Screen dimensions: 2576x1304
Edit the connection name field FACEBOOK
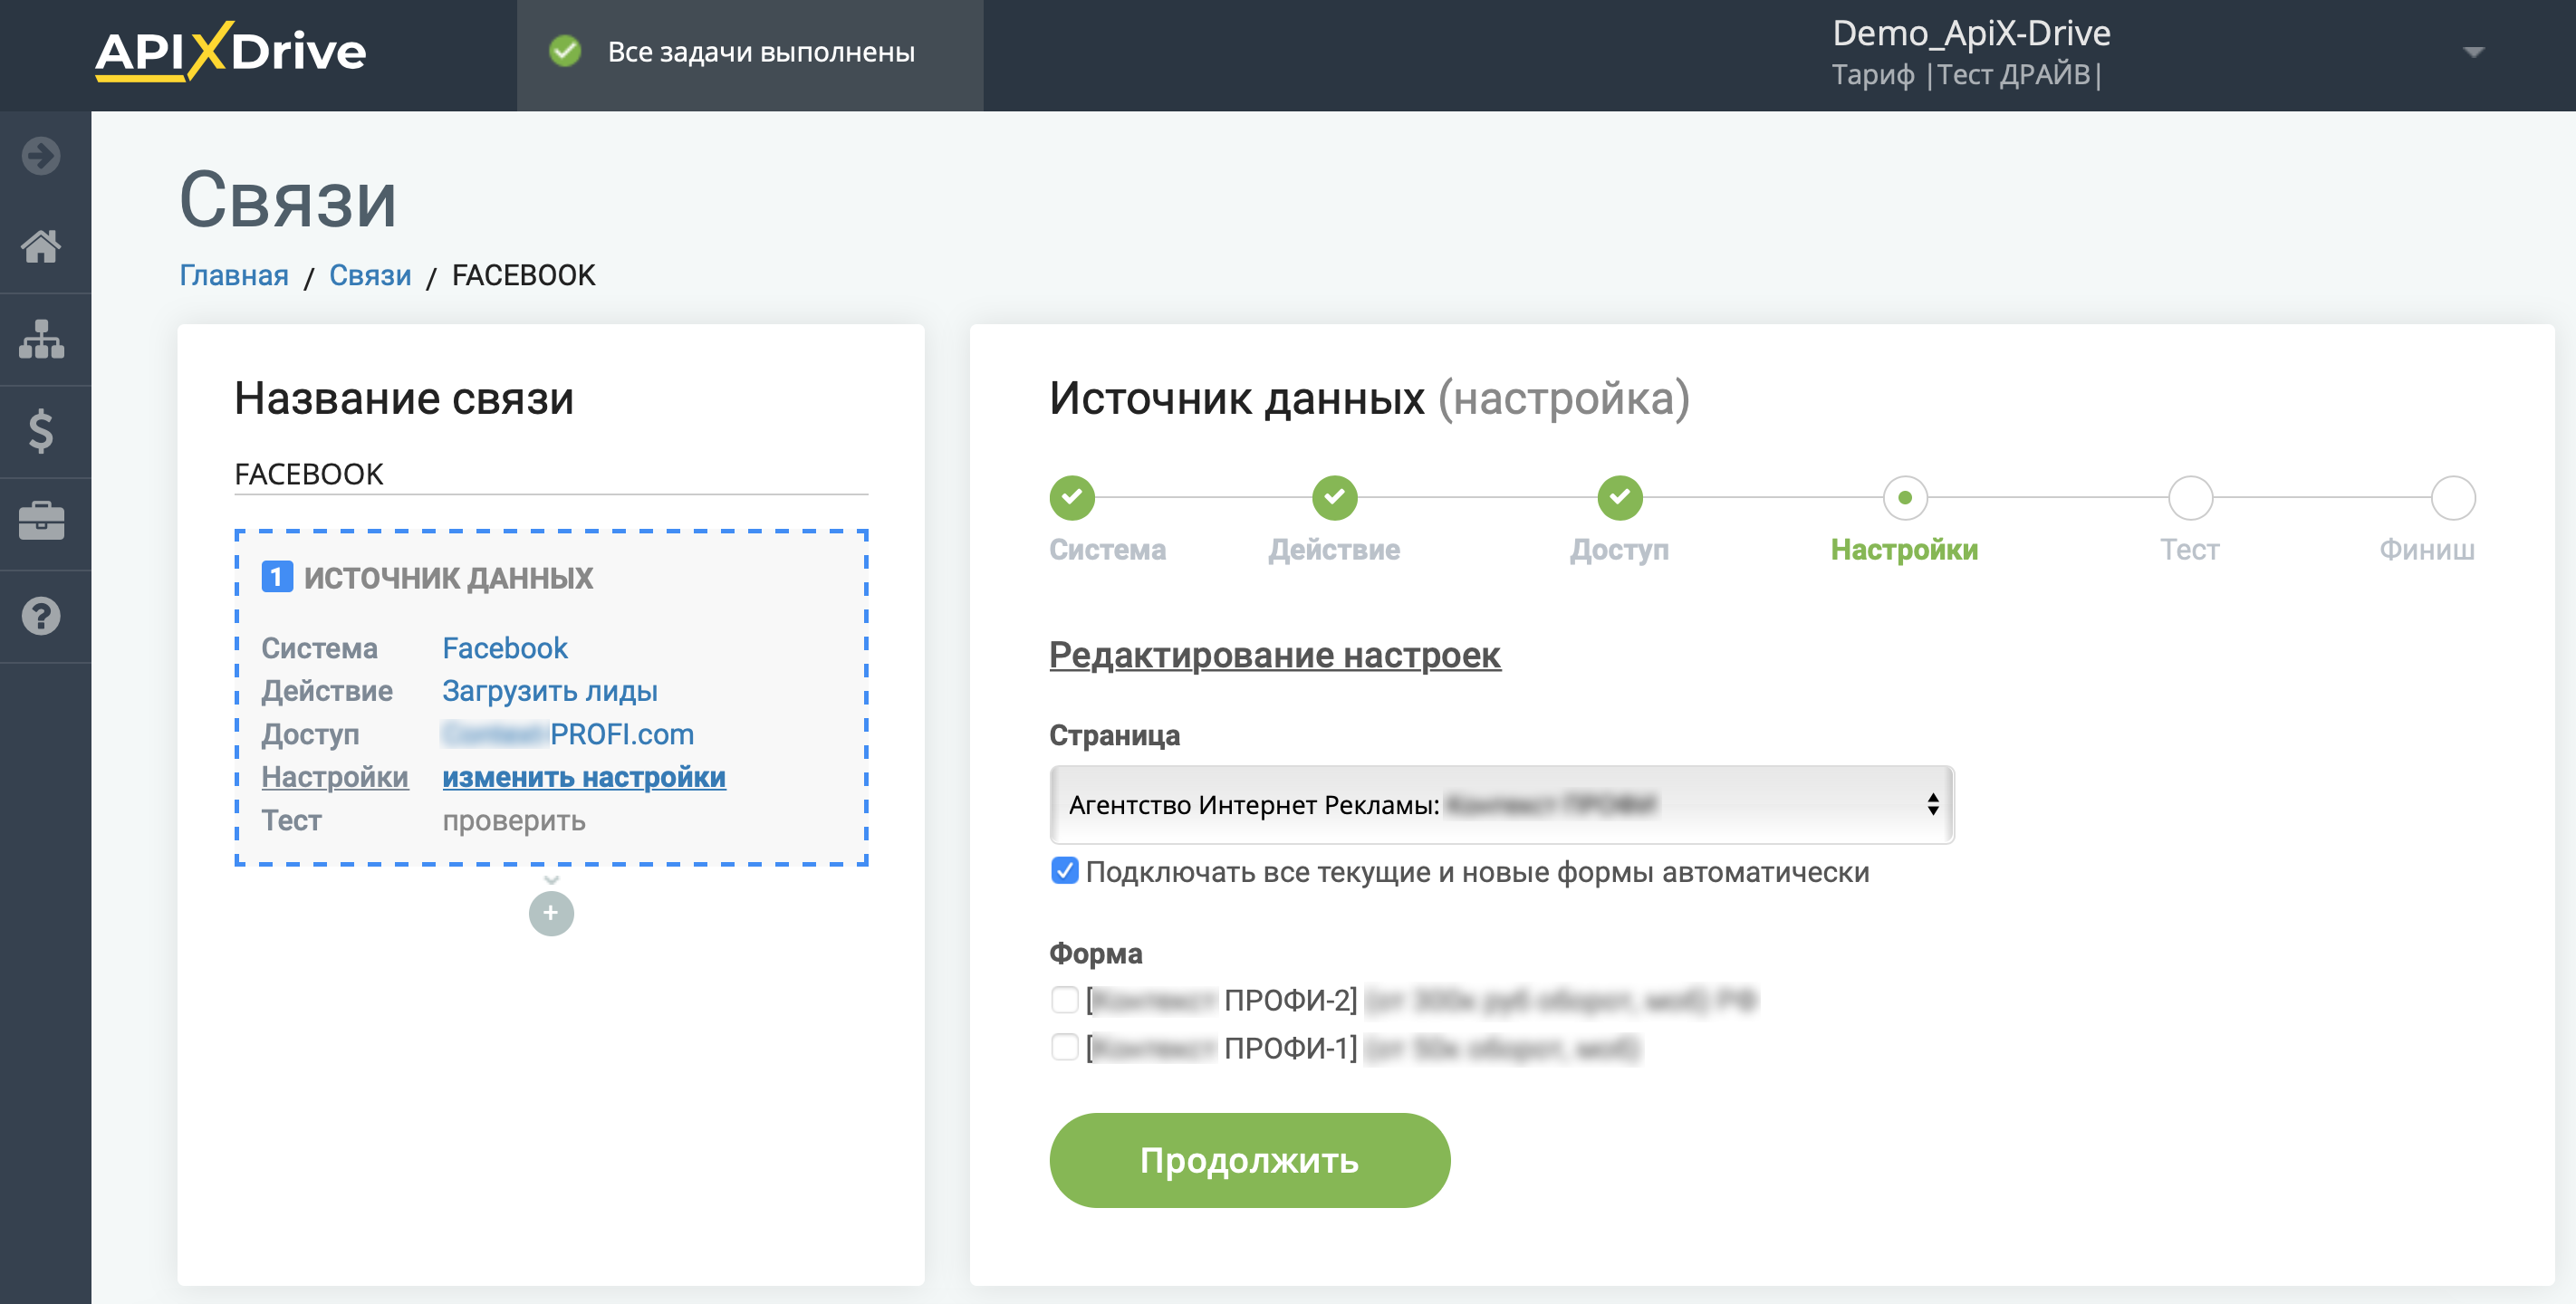pyautogui.click(x=551, y=474)
